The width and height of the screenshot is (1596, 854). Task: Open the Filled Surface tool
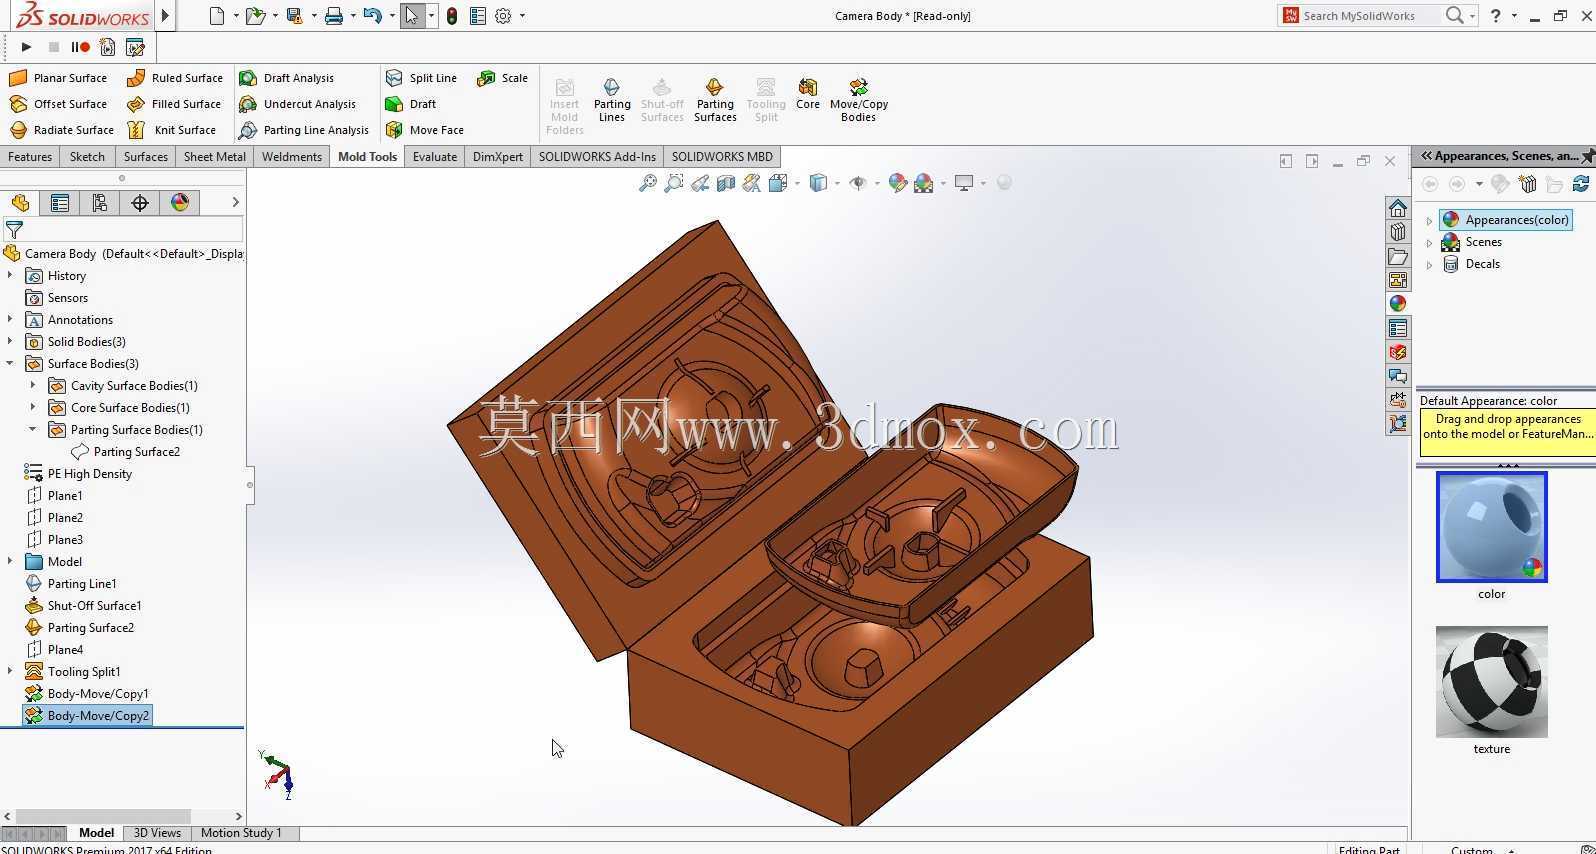point(174,104)
